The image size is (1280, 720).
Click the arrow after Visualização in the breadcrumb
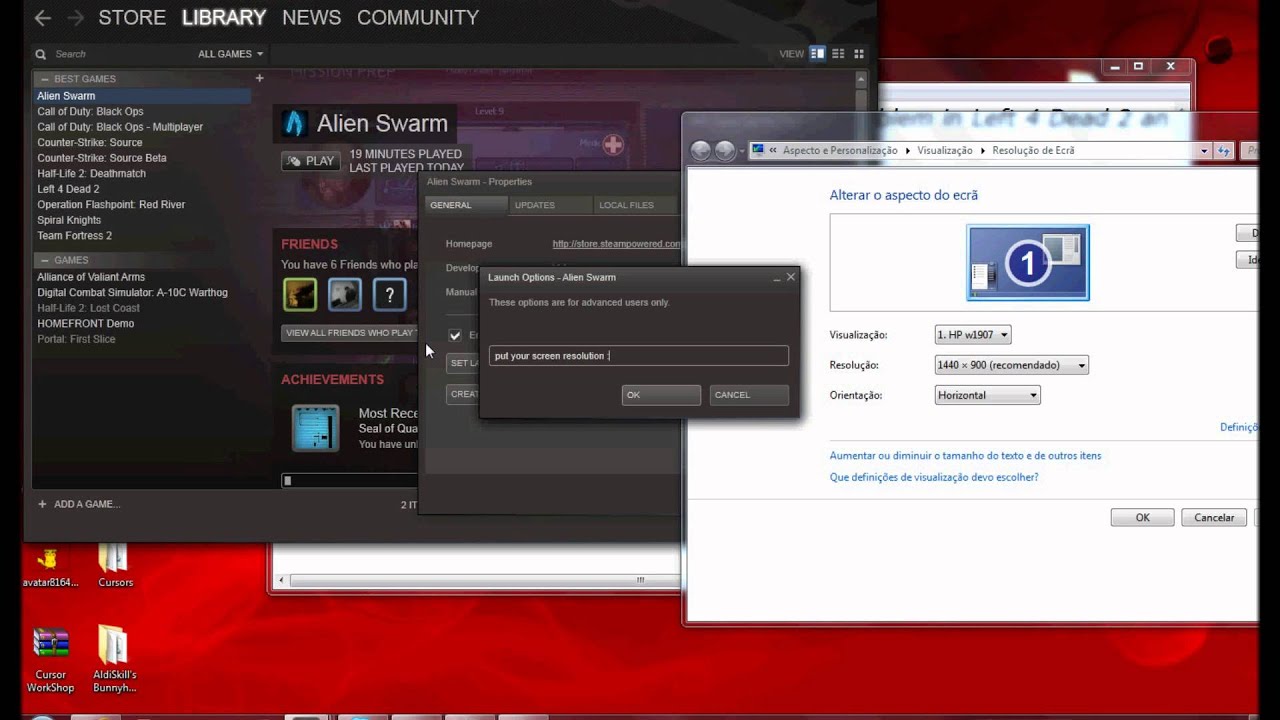983,150
